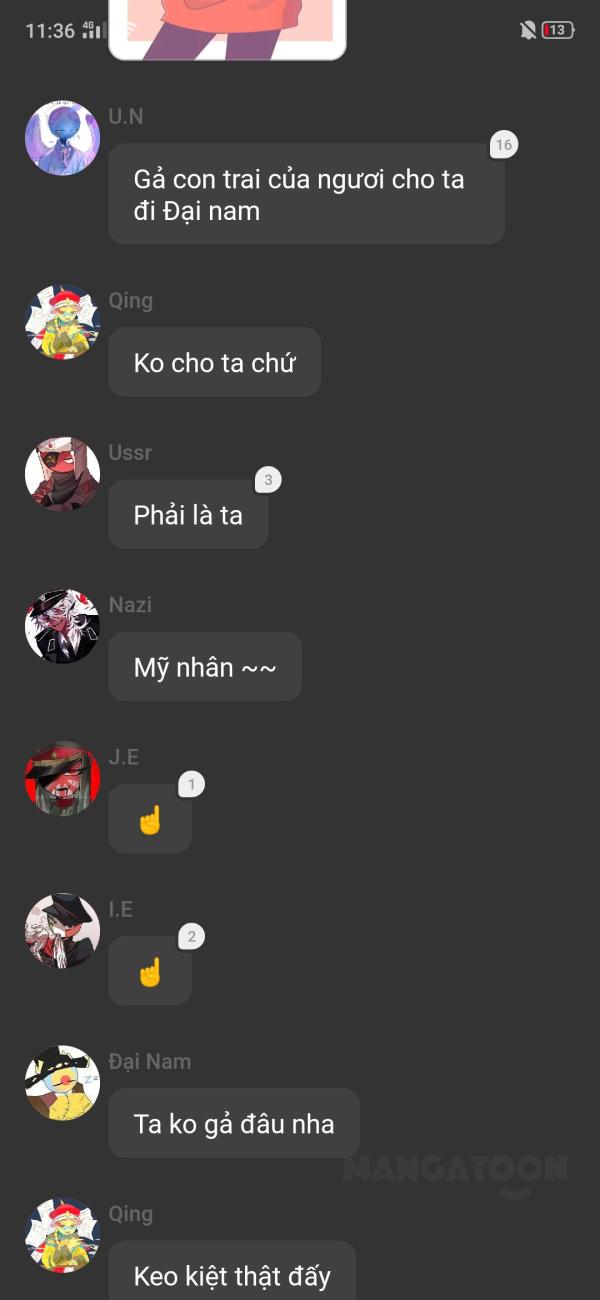Tap the first Qing avatar
Image resolution: width=600 pixels, height=1300 pixels.
click(62, 322)
